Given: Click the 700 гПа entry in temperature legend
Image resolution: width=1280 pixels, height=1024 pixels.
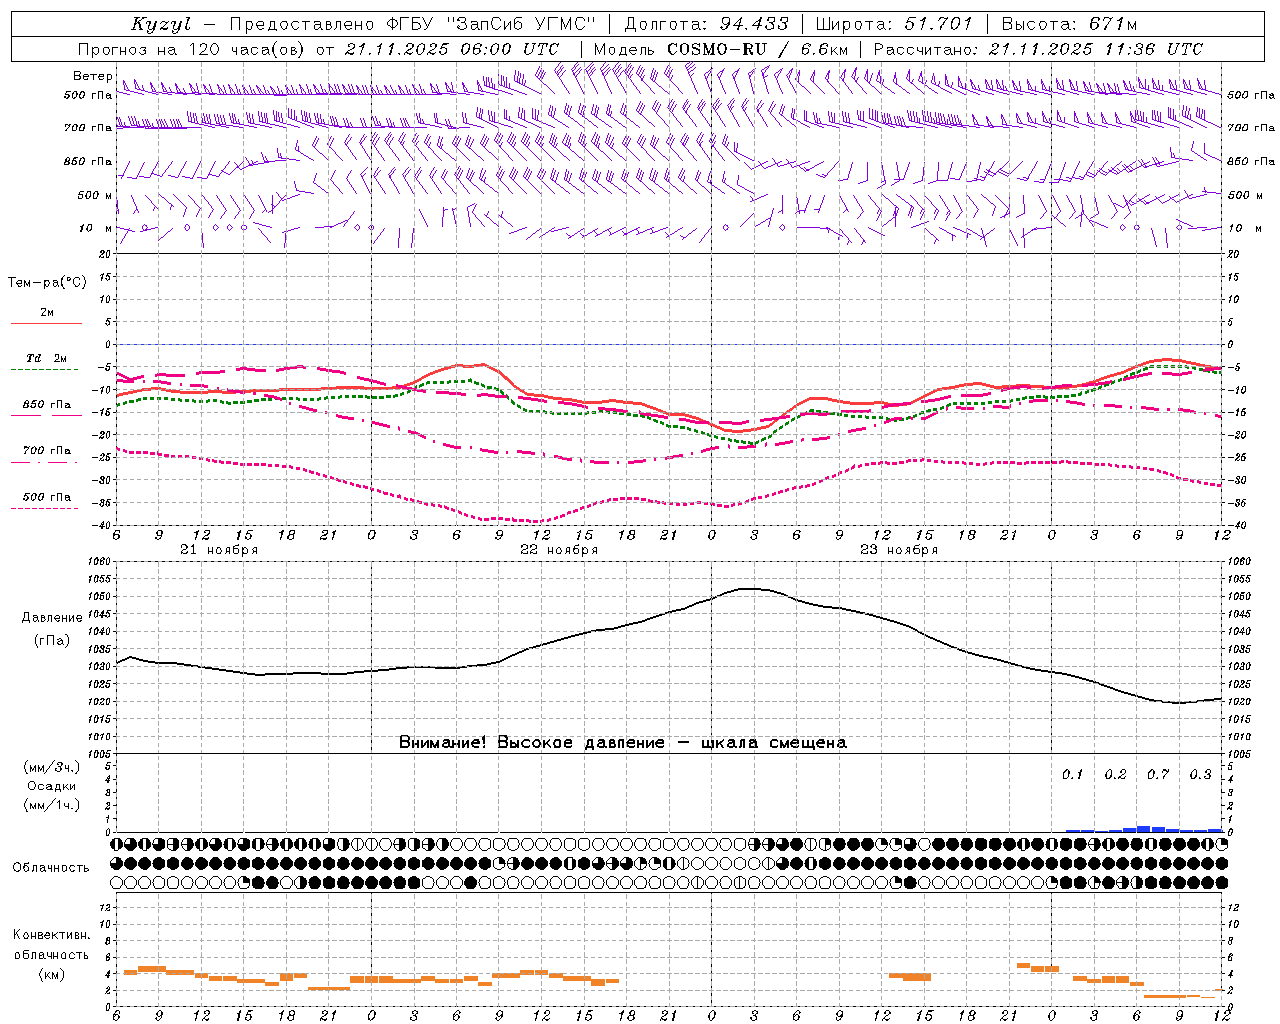Looking at the screenshot, I should click(46, 451).
